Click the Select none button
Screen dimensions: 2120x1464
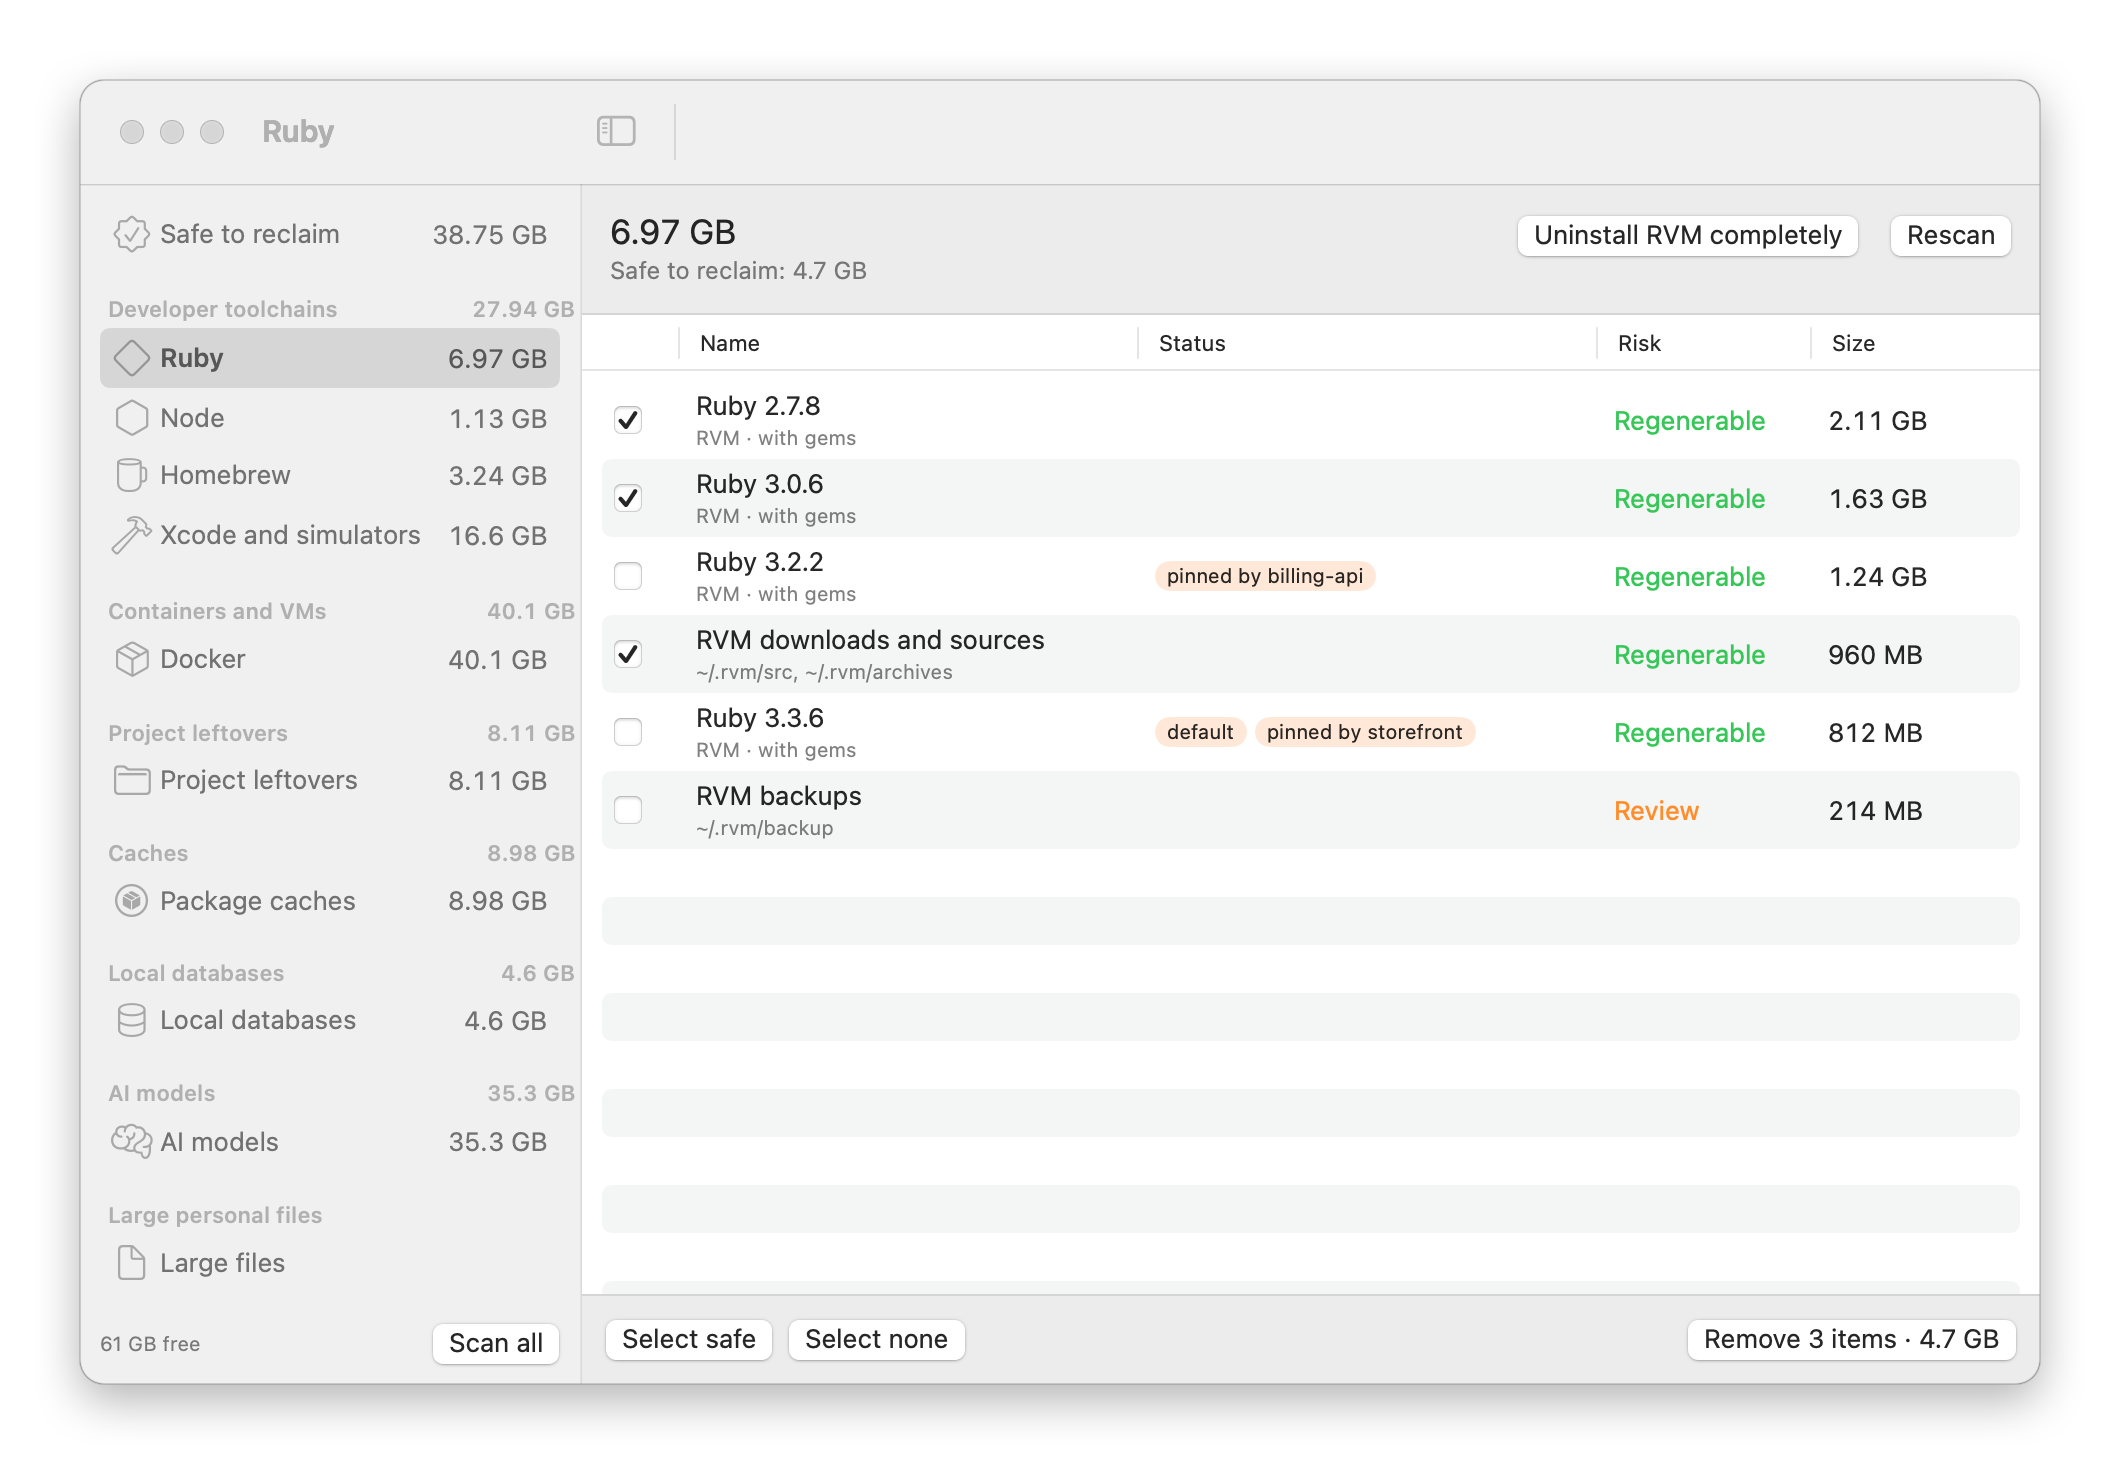coord(876,1339)
